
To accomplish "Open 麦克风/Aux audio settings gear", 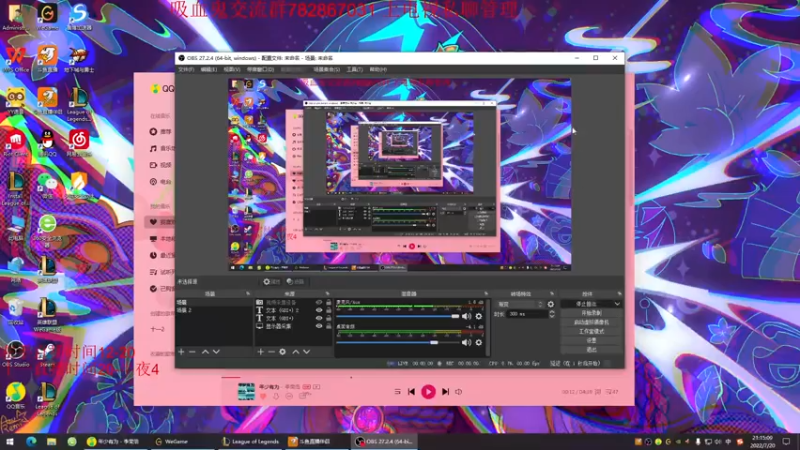I will point(479,316).
